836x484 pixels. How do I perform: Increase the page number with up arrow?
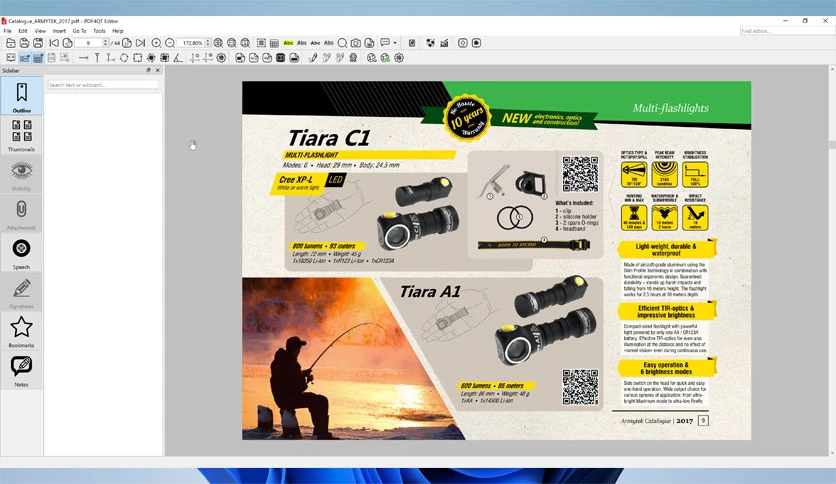pyautogui.click(x=105, y=41)
